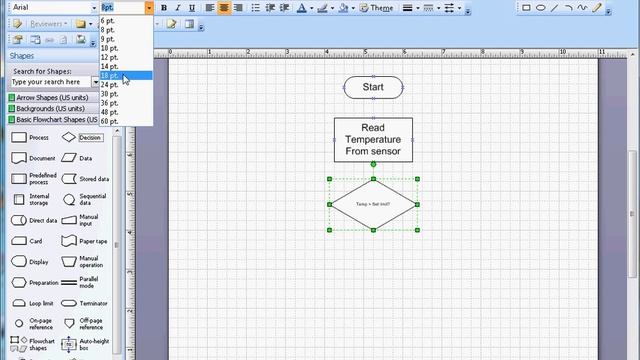This screenshot has height=360, width=640.
Task: Select the Terminator shape in stencil
Action: pos(84,303)
